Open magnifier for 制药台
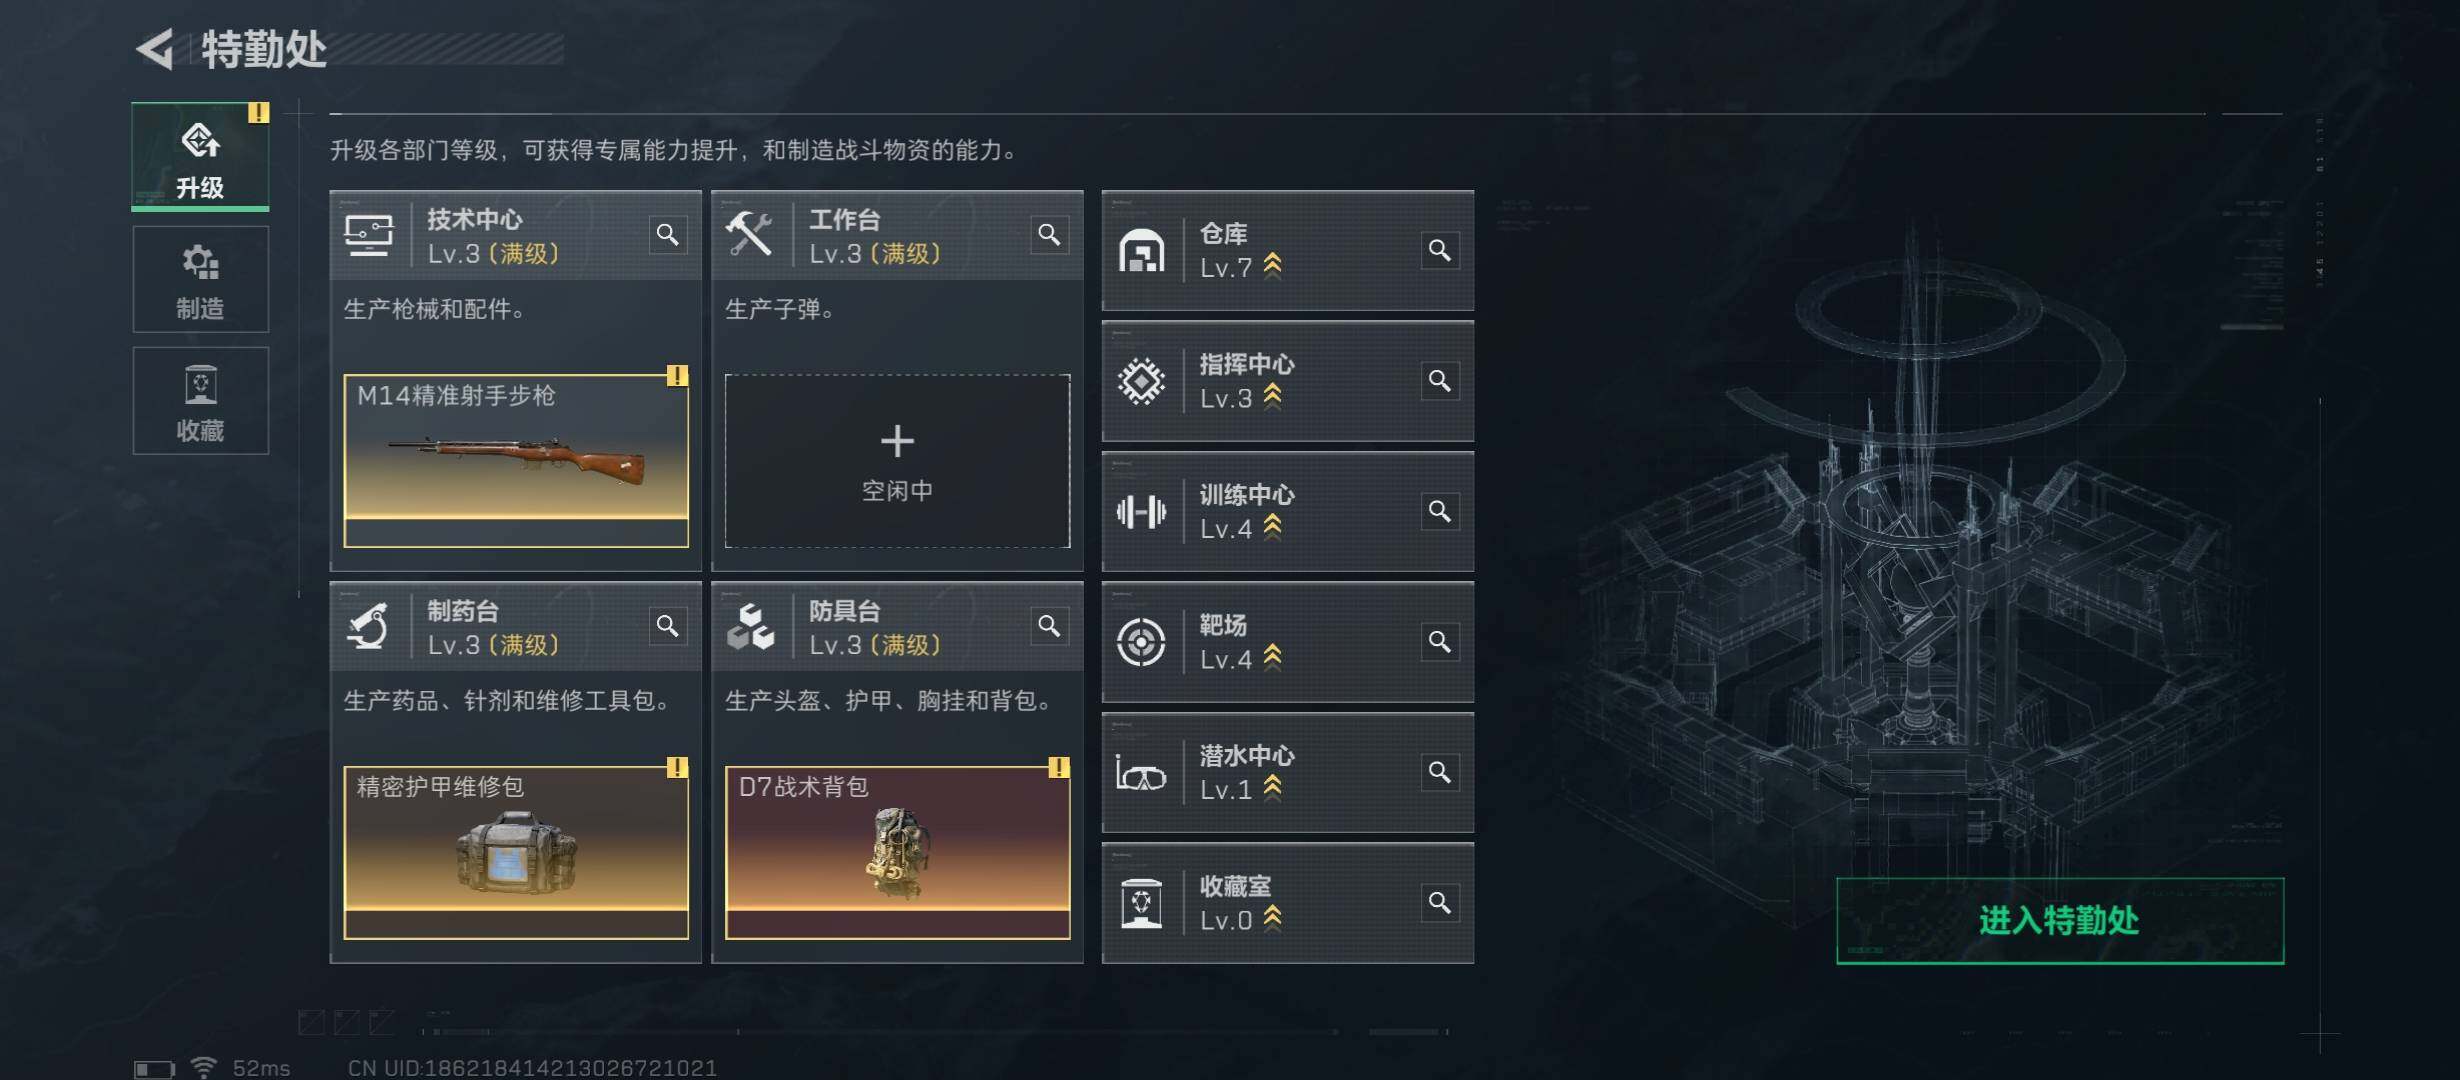2460x1080 pixels. (667, 626)
